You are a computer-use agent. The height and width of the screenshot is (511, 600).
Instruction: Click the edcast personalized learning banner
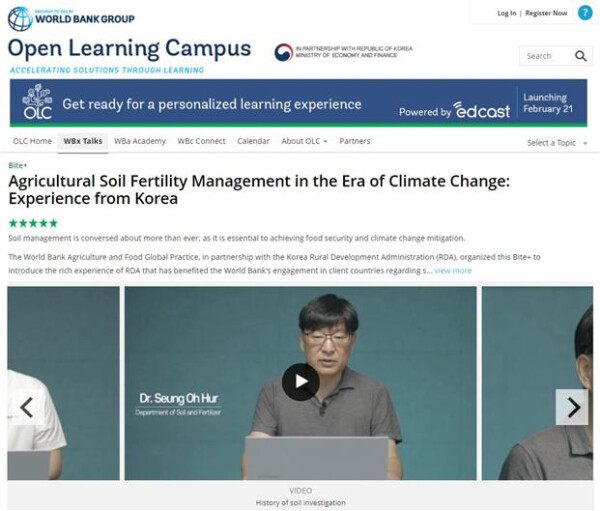point(298,103)
